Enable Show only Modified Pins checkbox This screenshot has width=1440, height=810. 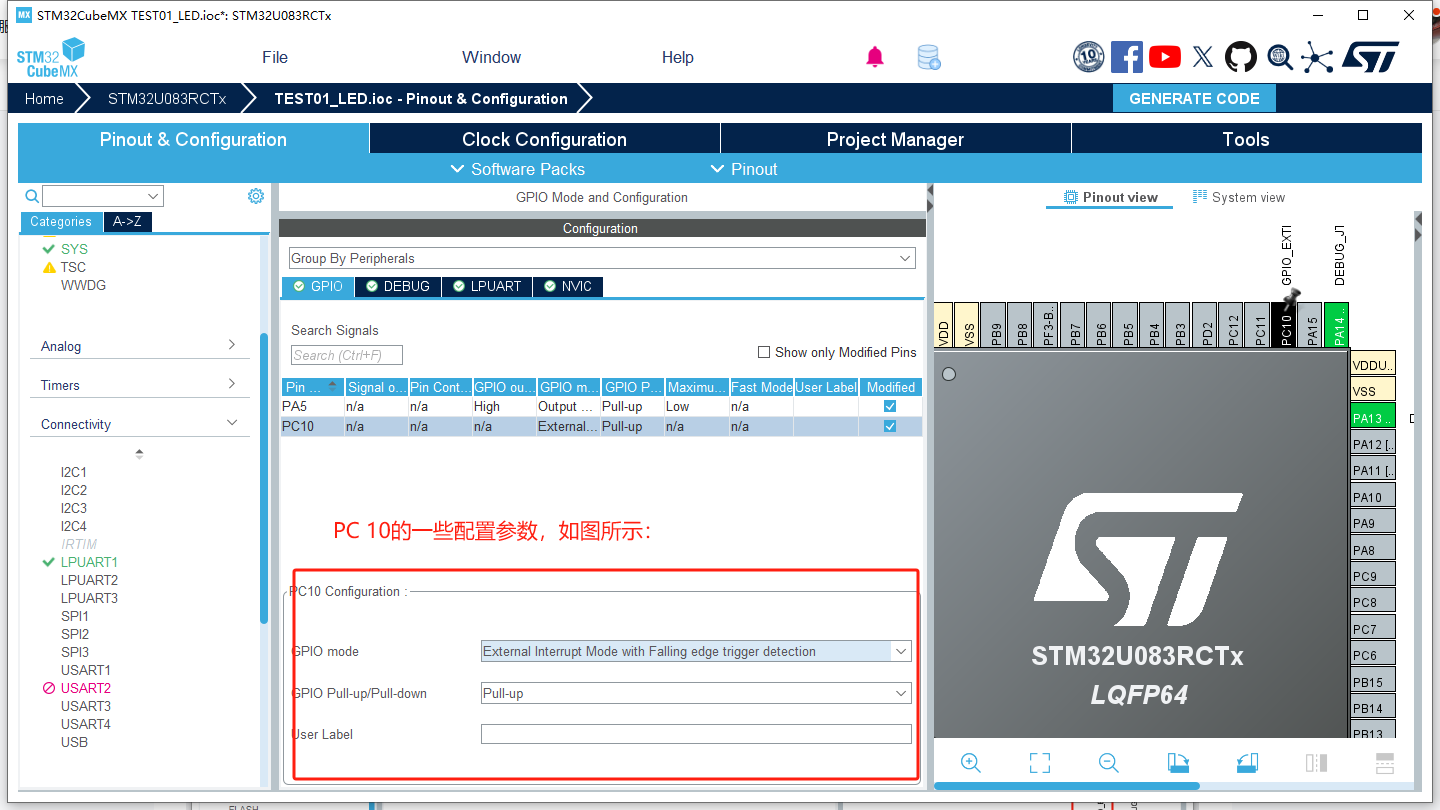point(764,352)
